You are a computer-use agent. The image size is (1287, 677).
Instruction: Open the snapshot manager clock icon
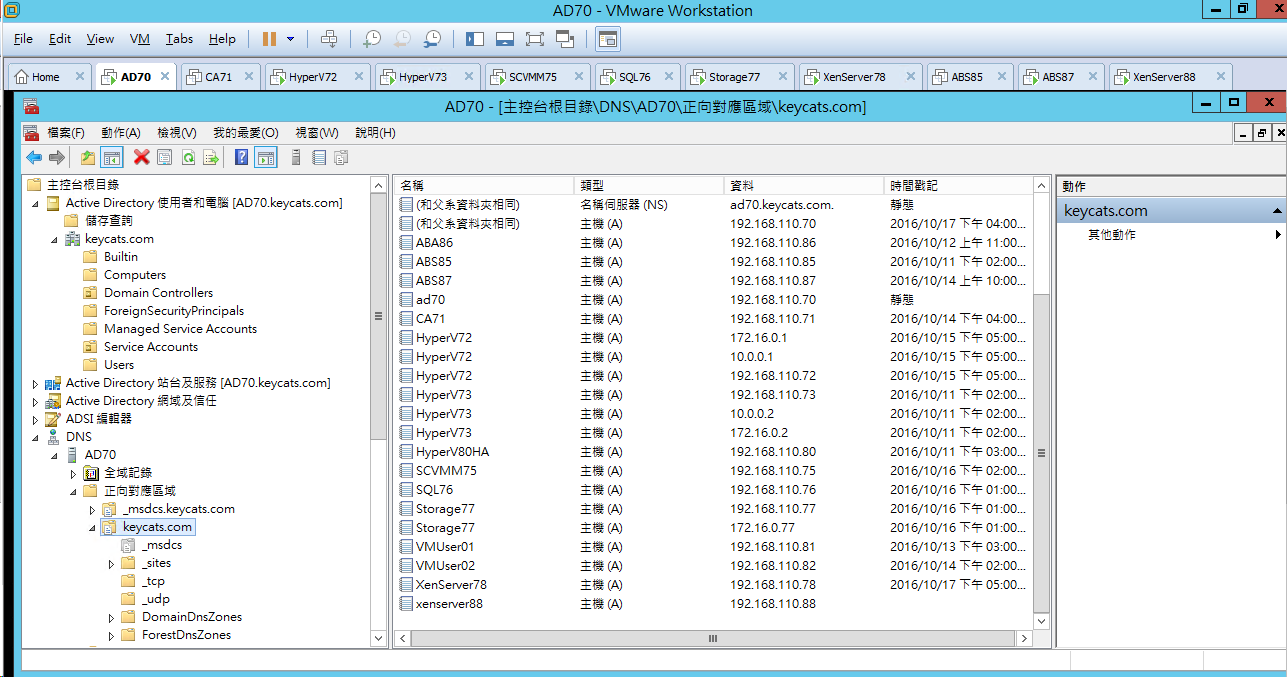click(x=432, y=39)
